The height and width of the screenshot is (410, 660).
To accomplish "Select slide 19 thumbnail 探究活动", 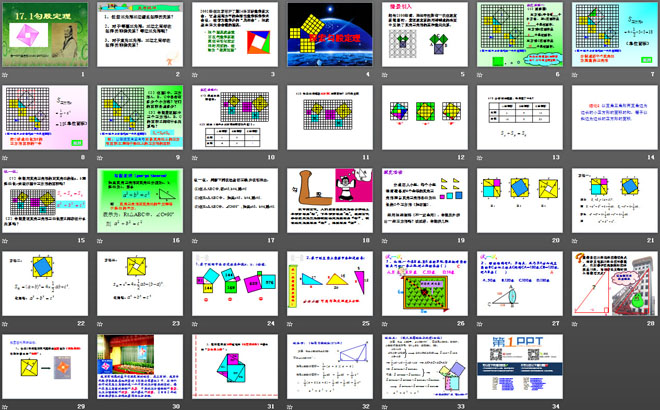I will click(x=425, y=201).
